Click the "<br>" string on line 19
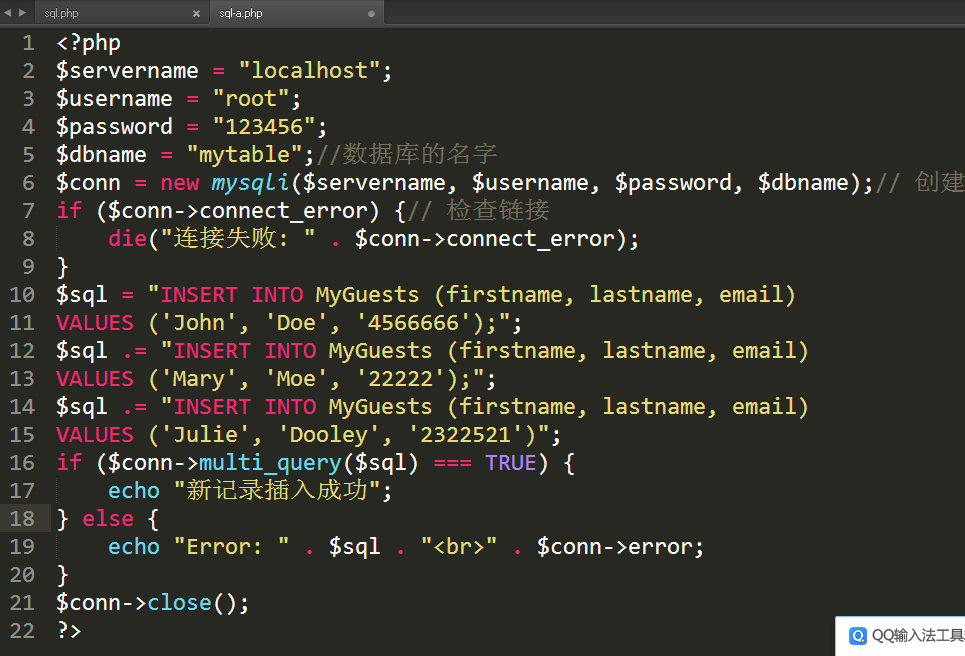 (x=459, y=547)
